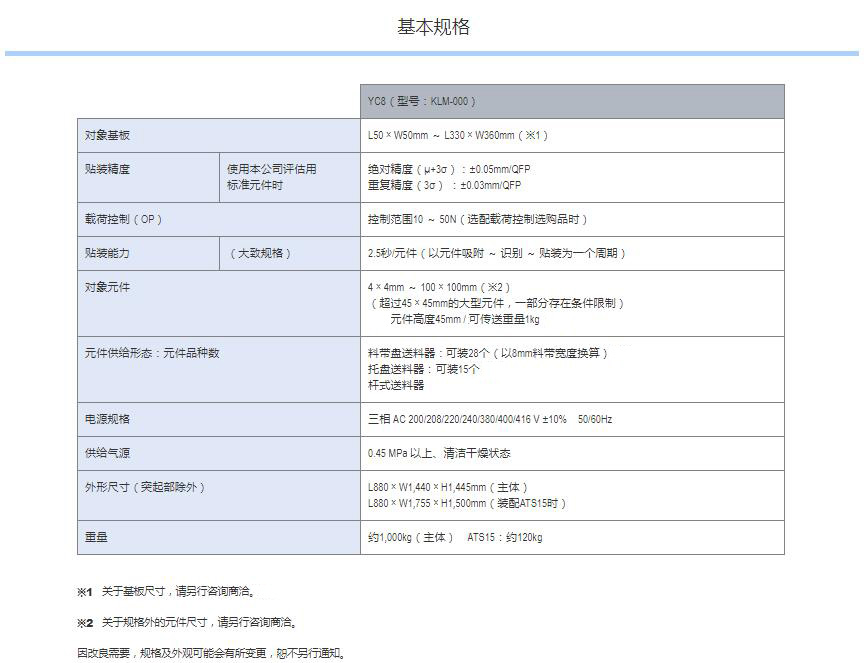Select the YC8 (型号：KLM-000) header cell
Viewport: 866px width, 663px height.
point(422,101)
